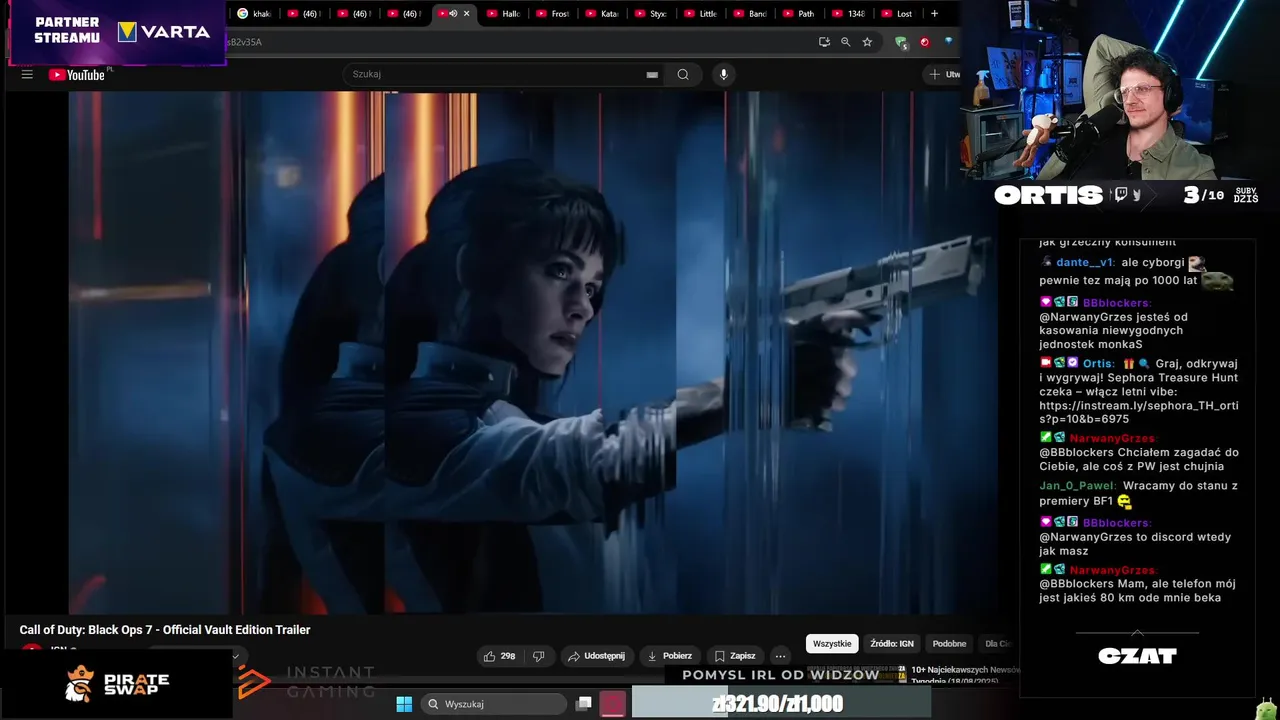This screenshot has width=1280, height=720.
Task: Open the three-dot more actions menu
Action: [x=780, y=656]
